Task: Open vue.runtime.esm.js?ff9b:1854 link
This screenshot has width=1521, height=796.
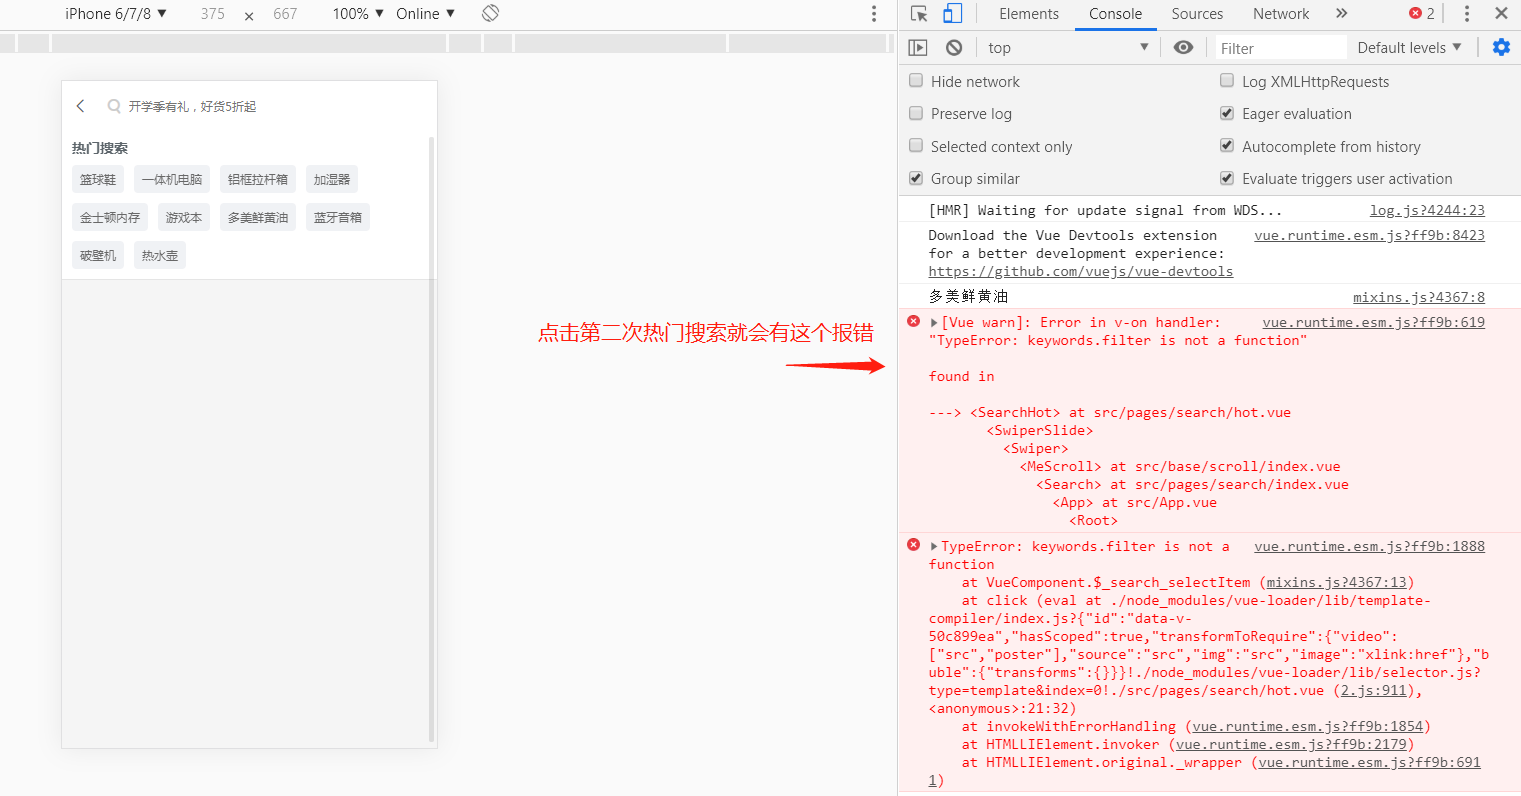Action: (x=1307, y=726)
